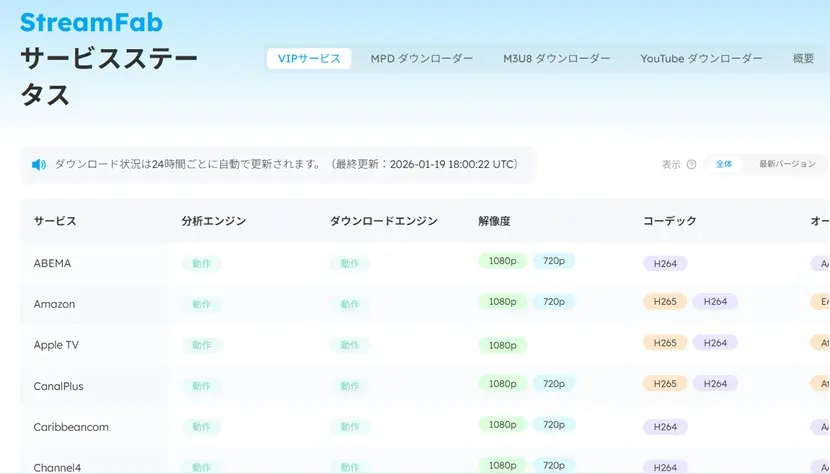The width and height of the screenshot is (830, 474).
Task: Select the VIPサービス tab
Action: click(309, 59)
